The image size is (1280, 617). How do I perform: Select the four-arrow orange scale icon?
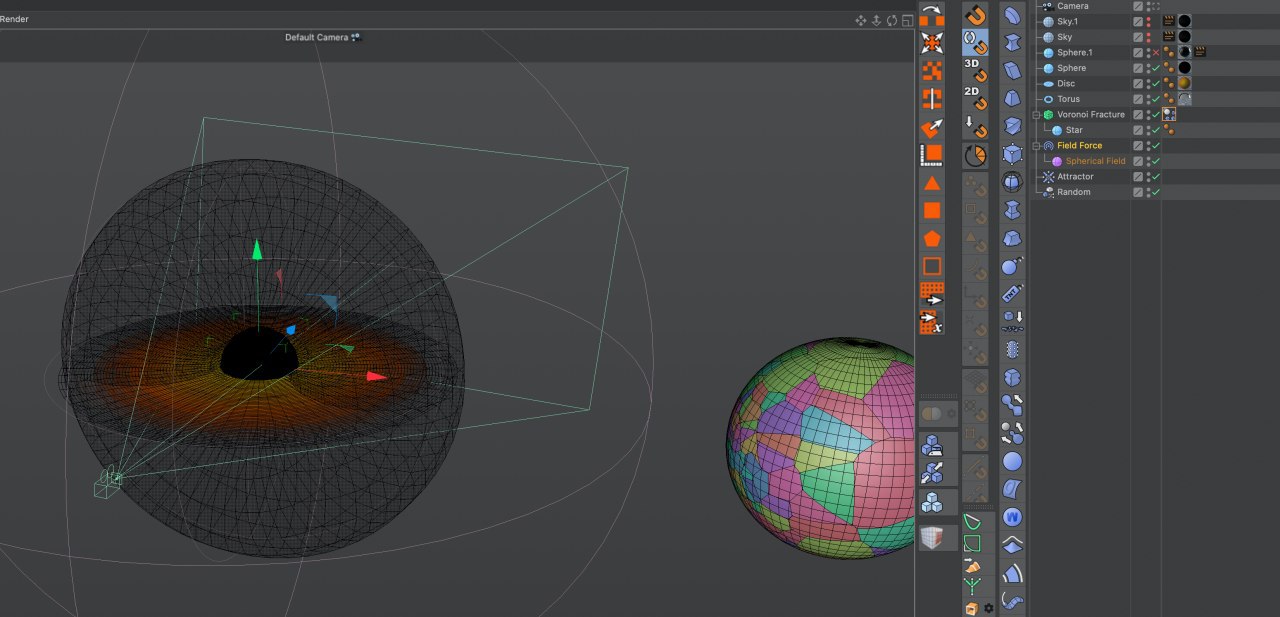point(932,42)
